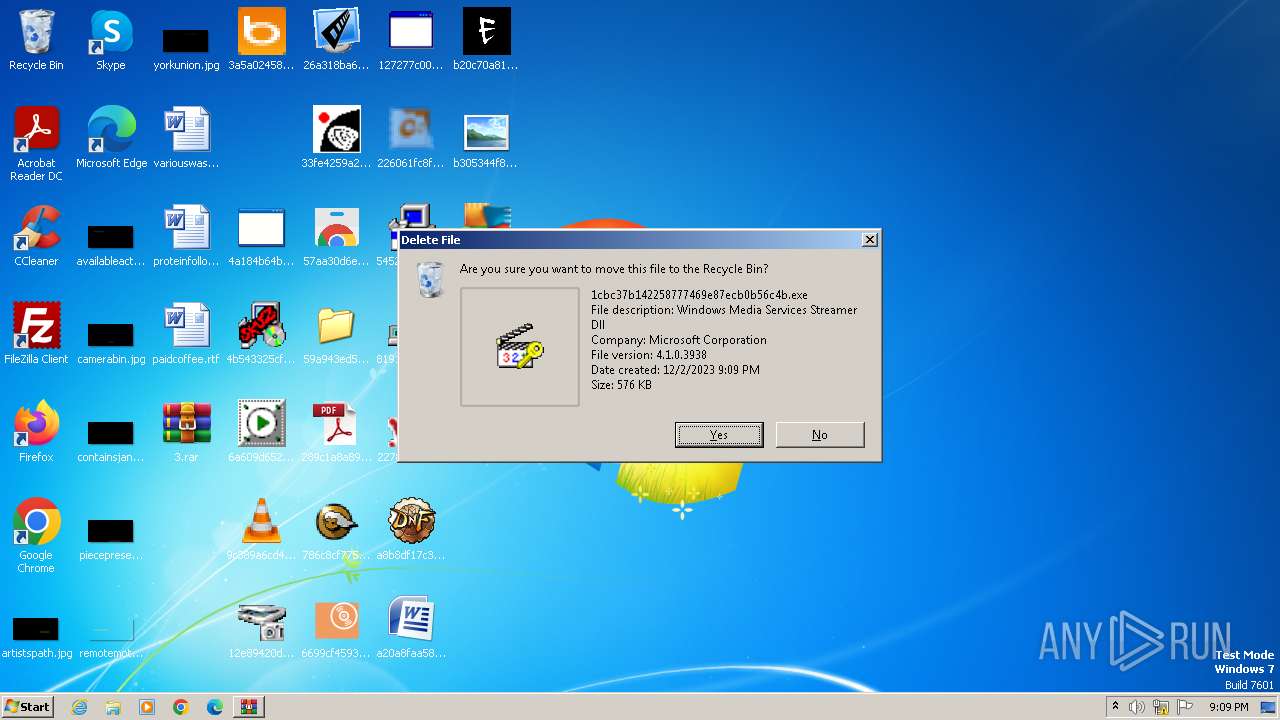Click No in Delete File dialog
Viewport: 1280px width, 720px height.
click(x=820, y=435)
